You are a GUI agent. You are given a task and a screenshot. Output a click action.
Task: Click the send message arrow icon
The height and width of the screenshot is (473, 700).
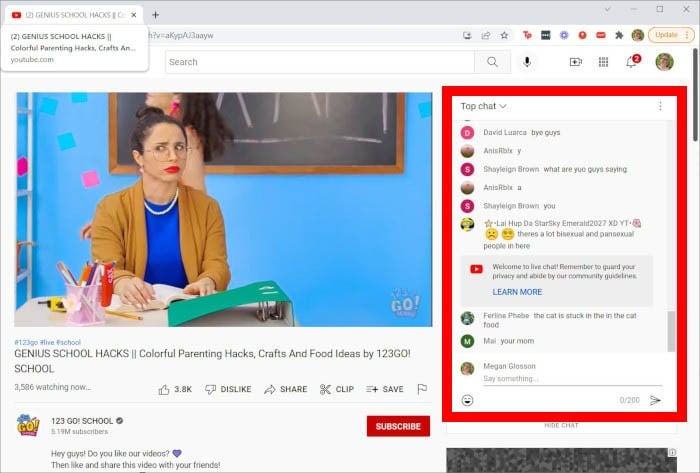(655, 400)
